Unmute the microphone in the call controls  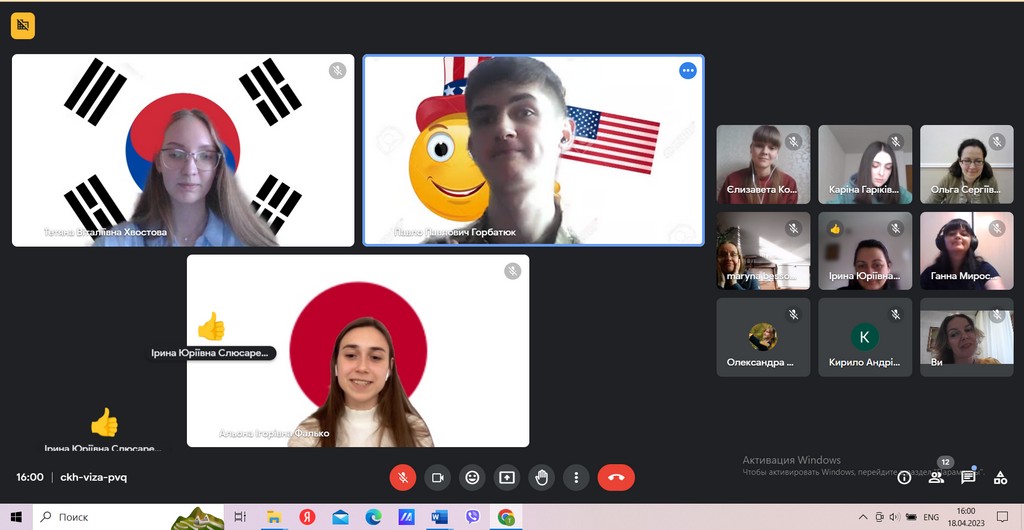click(x=402, y=478)
